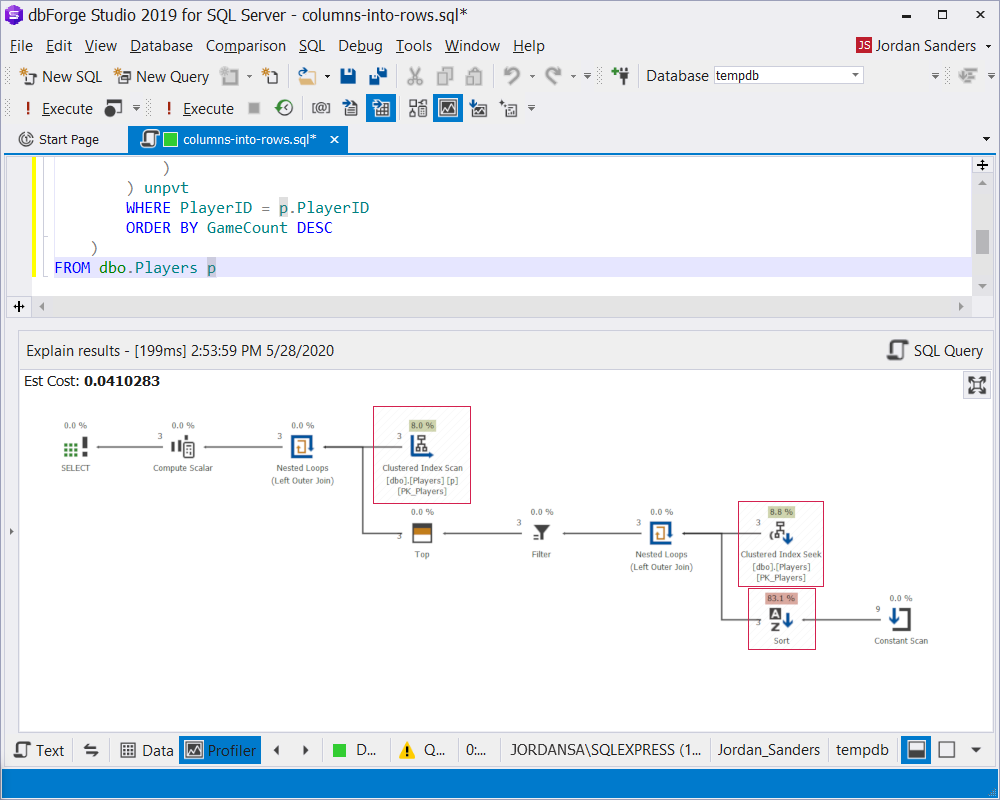Click the Top operator node
This screenshot has height=800, width=1000.
[422, 535]
